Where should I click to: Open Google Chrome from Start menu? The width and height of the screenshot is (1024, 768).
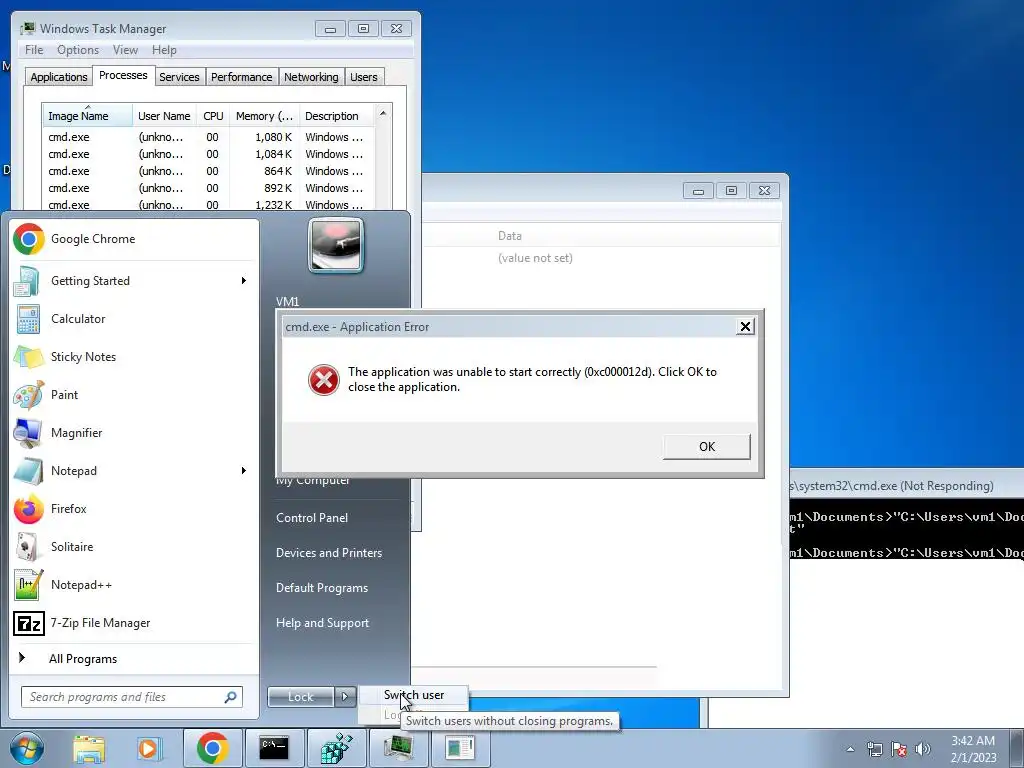tap(134, 239)
